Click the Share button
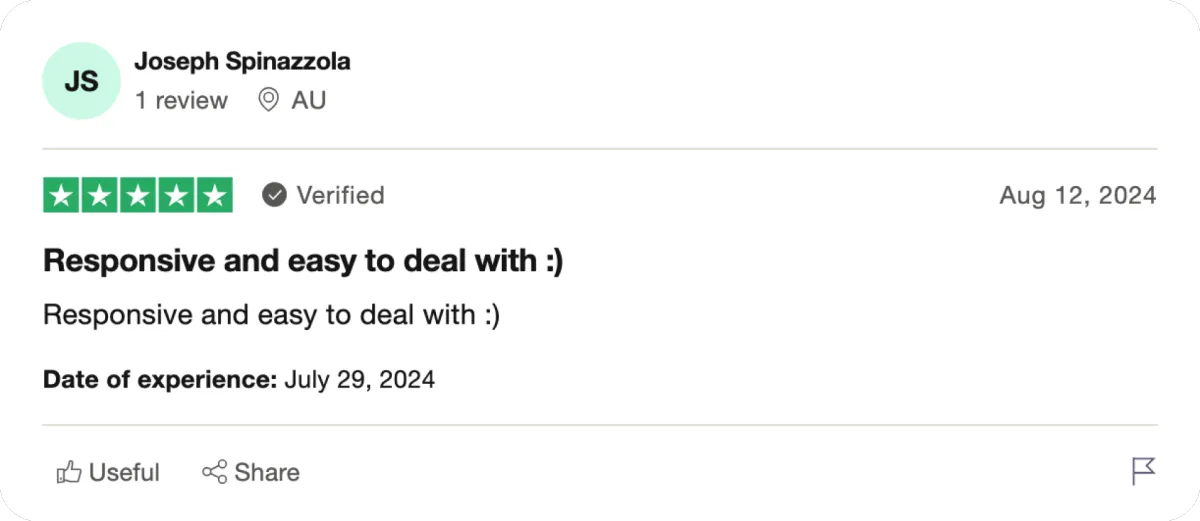Screen dimensions: 1200x521 [x=250, y=472]
